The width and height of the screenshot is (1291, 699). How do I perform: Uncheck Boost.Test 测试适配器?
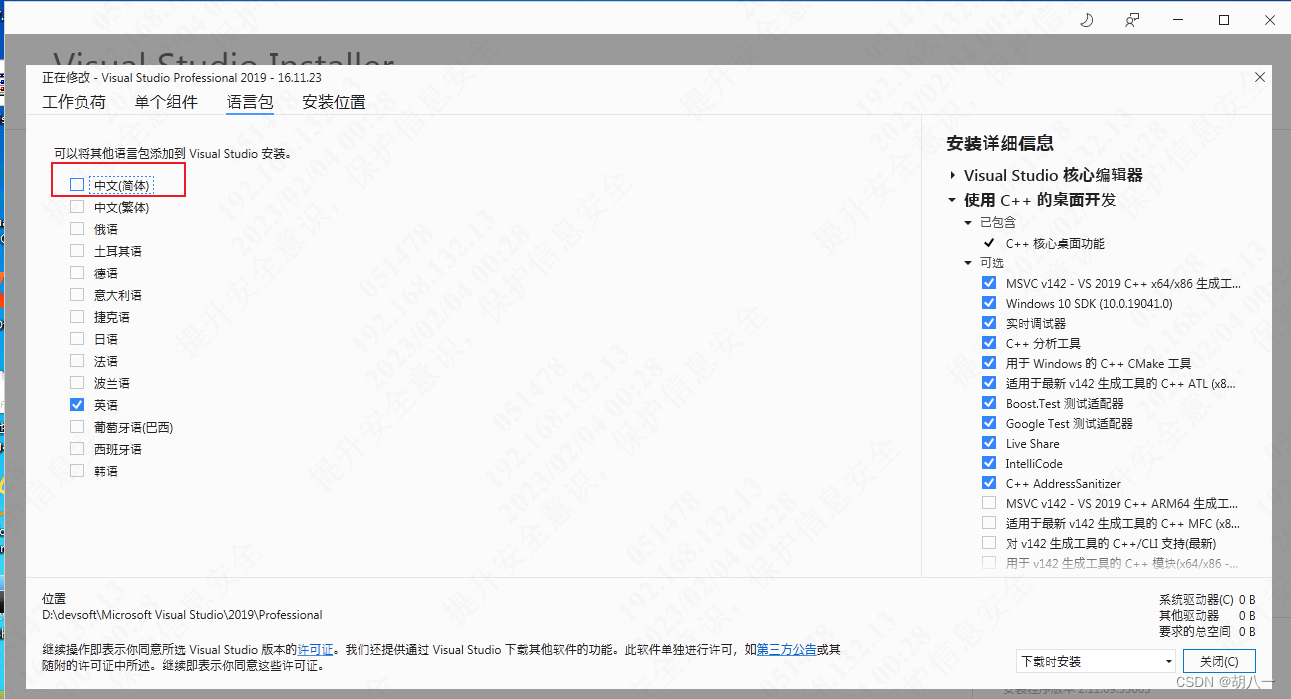click(x=989, y=403)
